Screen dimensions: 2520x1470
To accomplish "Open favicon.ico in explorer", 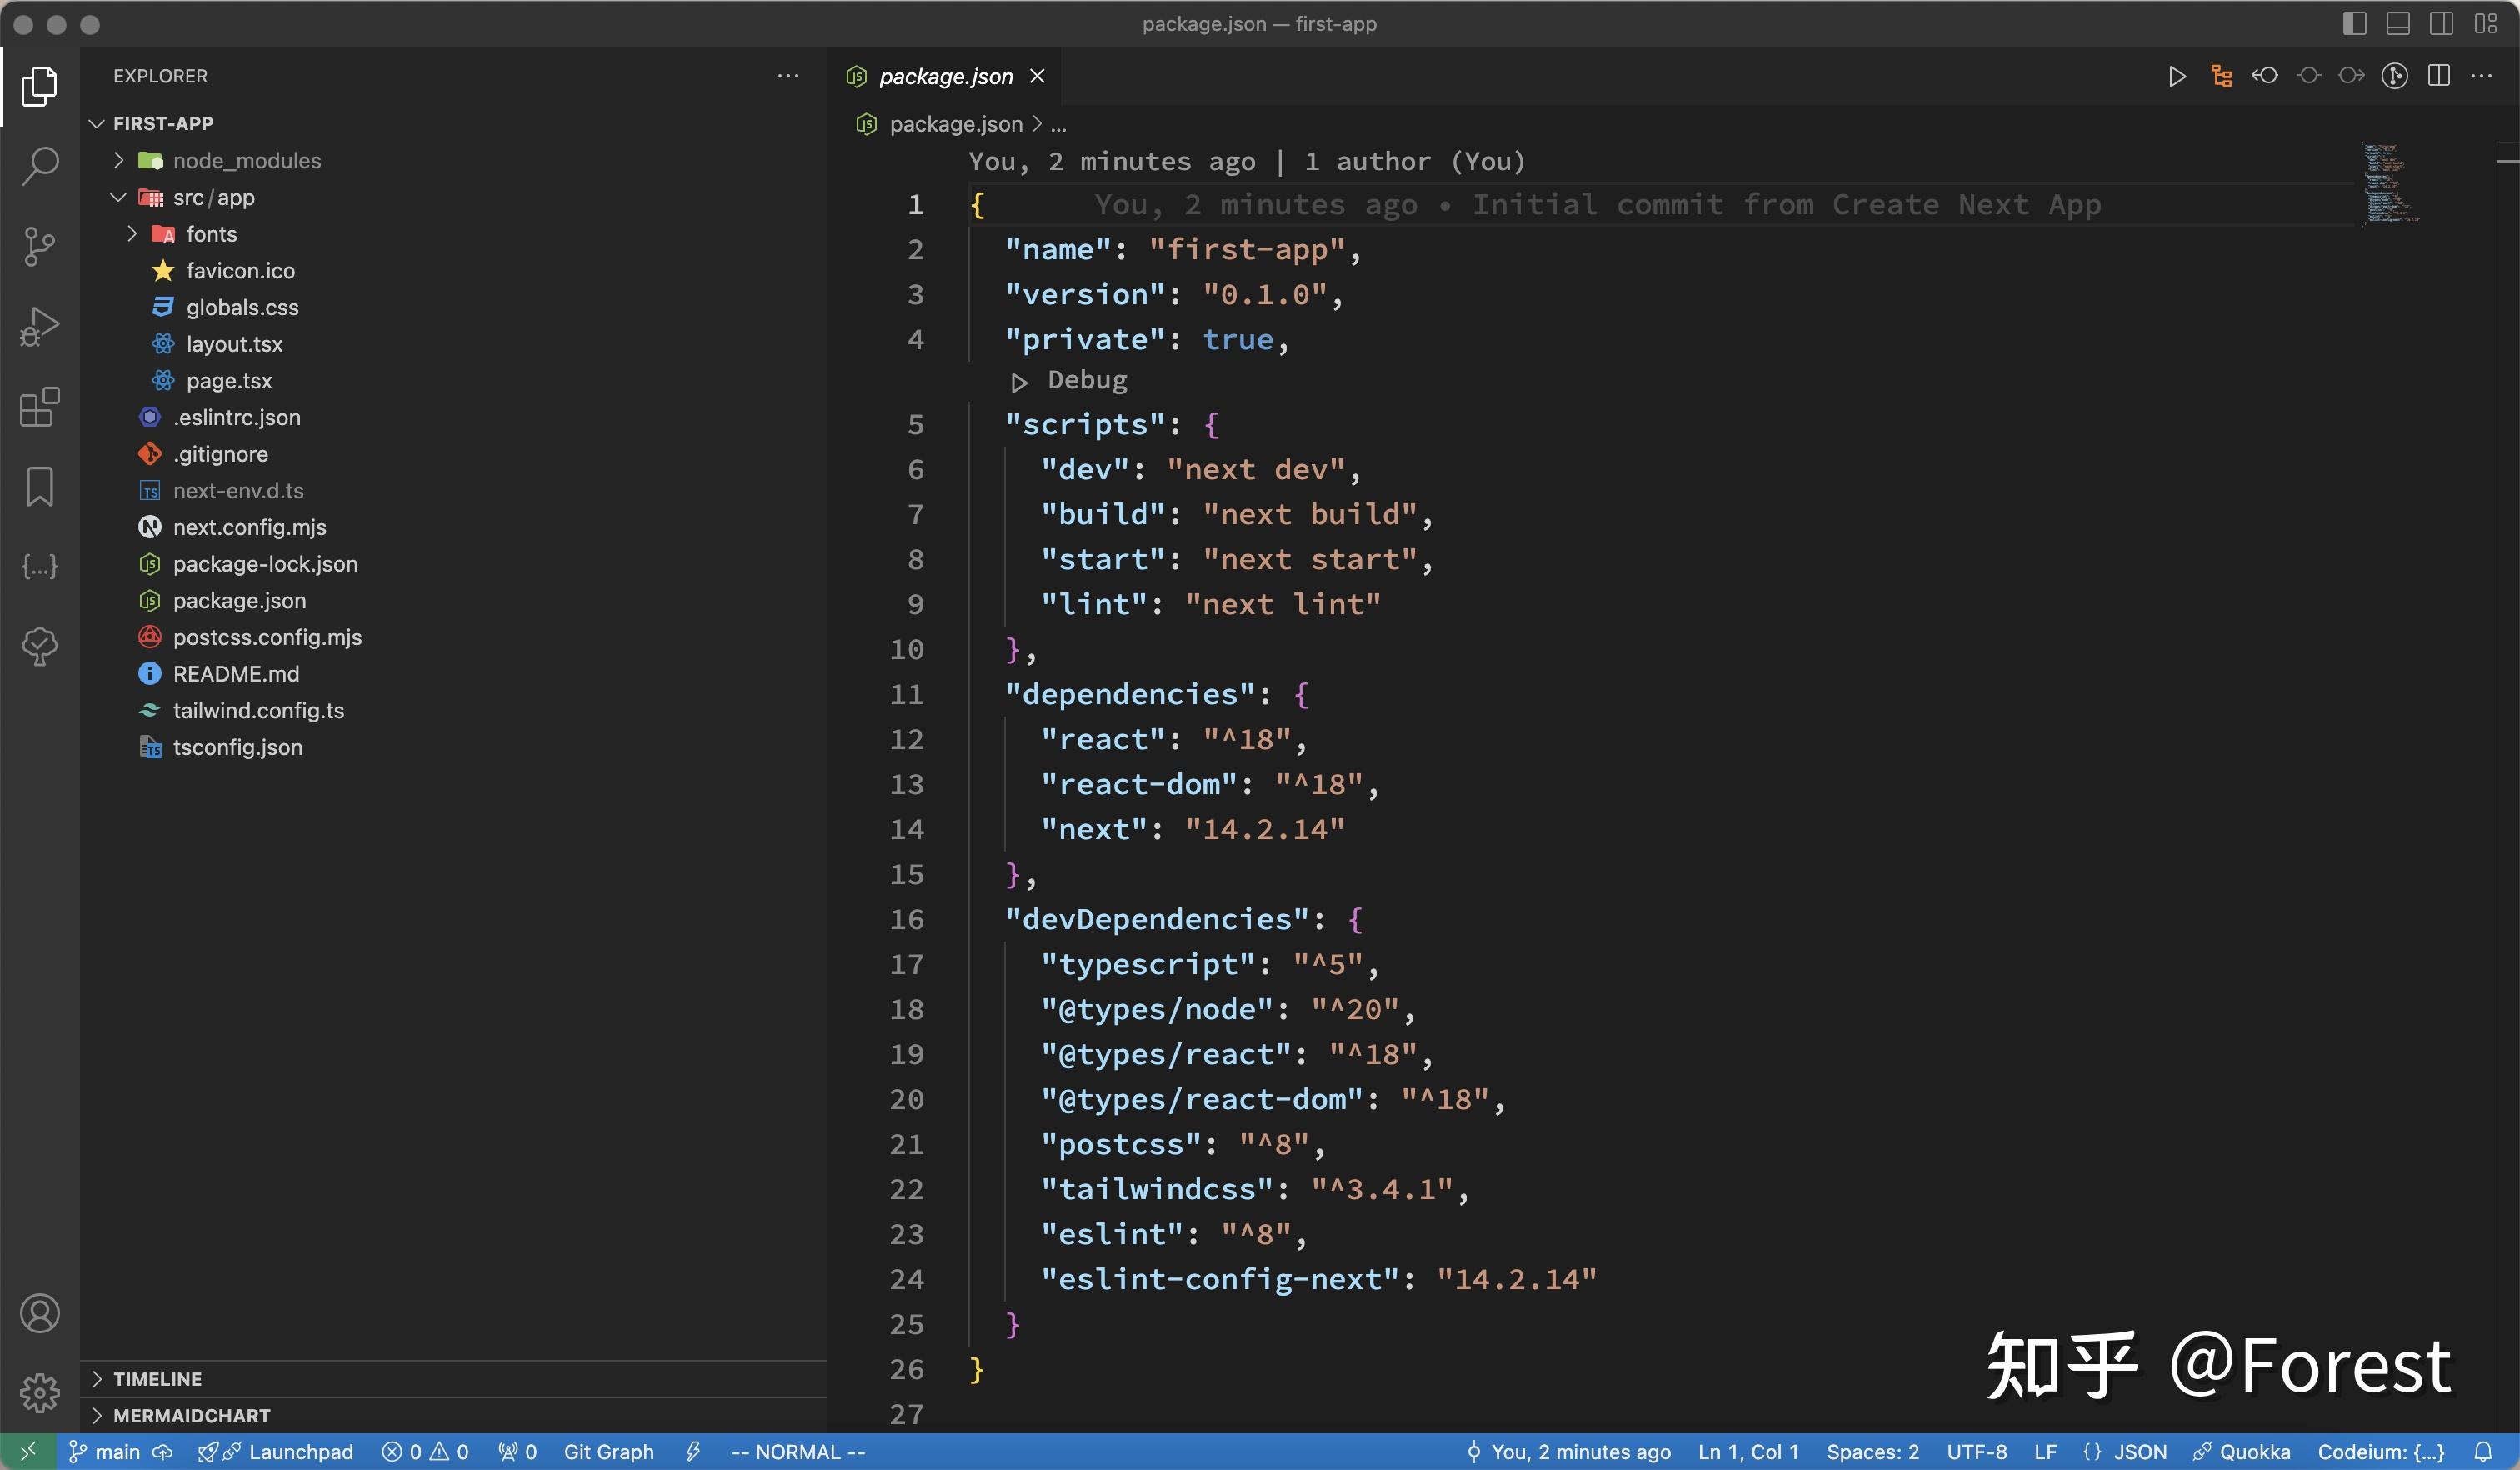I will (240, 270).
